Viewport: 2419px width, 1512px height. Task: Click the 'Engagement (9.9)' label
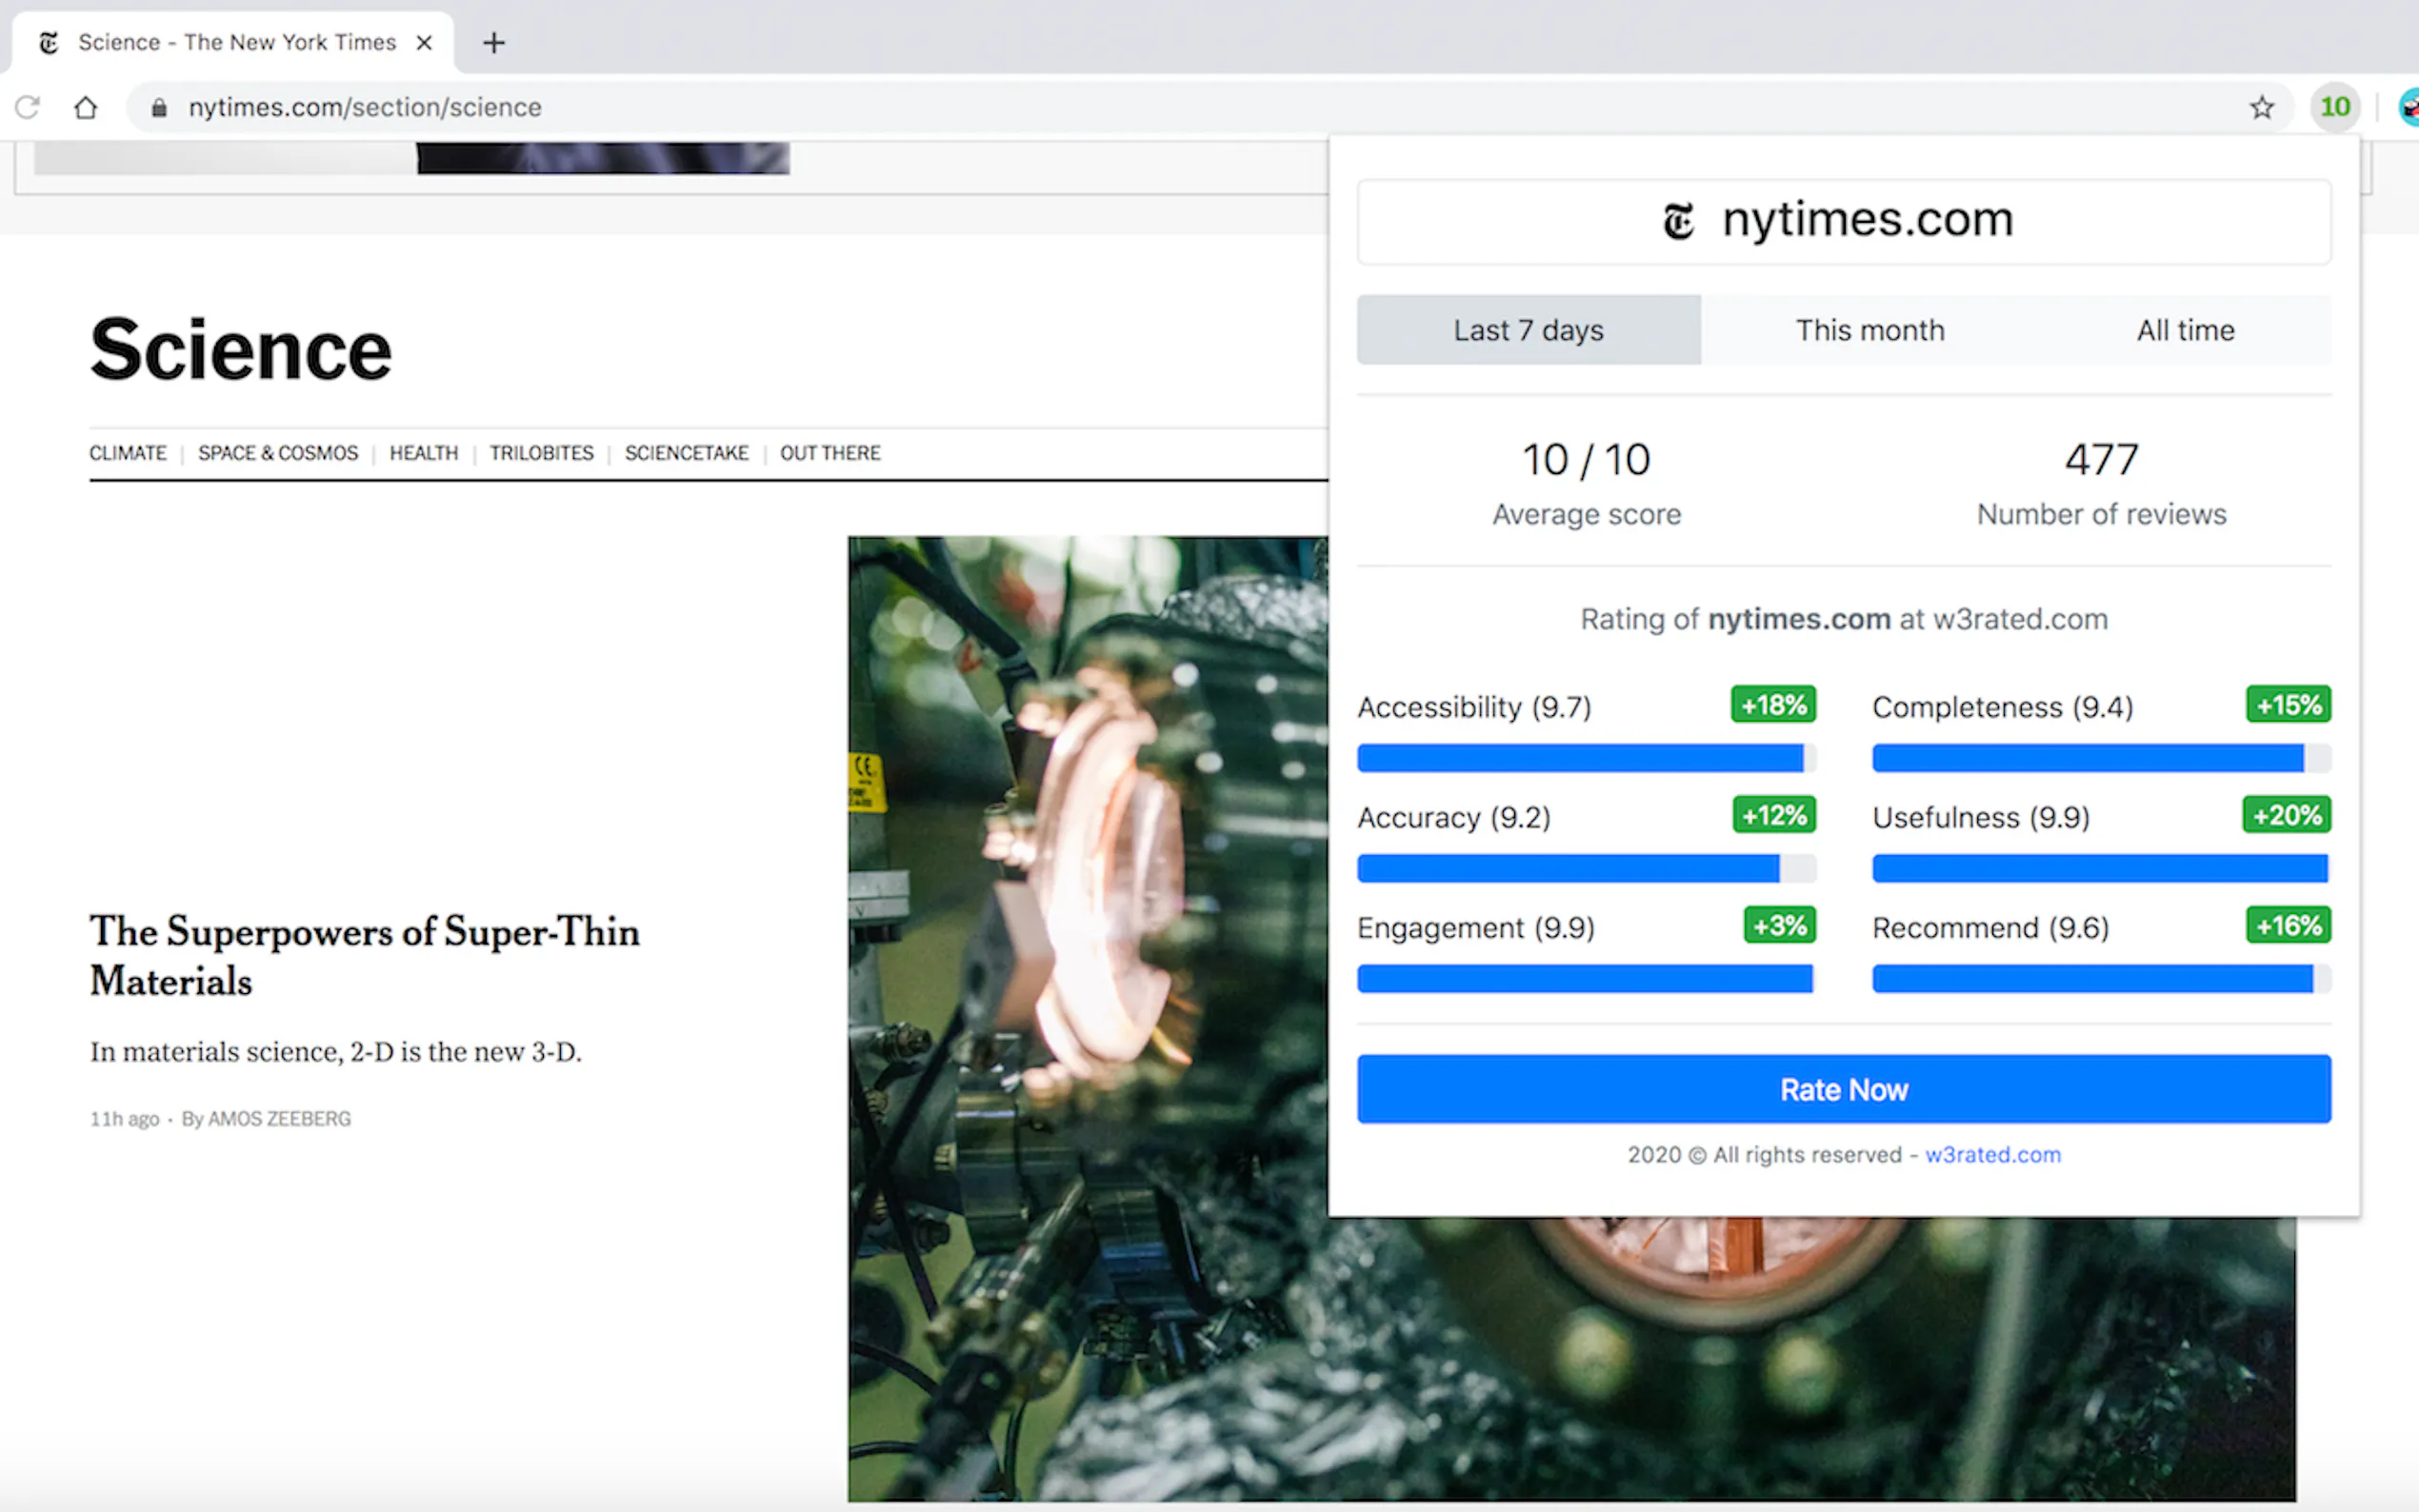click(1476, 928)
